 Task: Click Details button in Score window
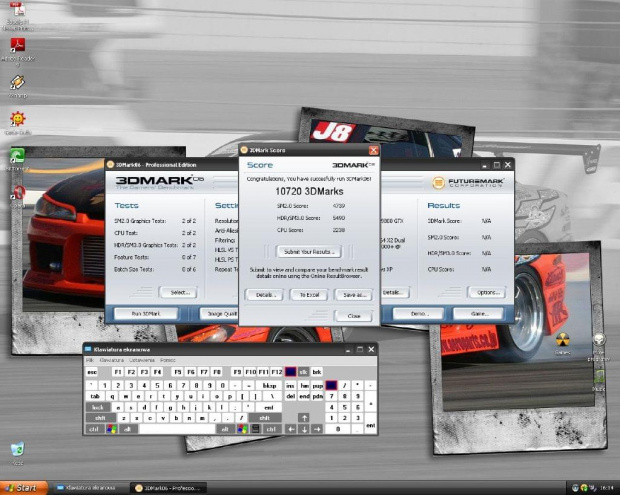(264, 295)
